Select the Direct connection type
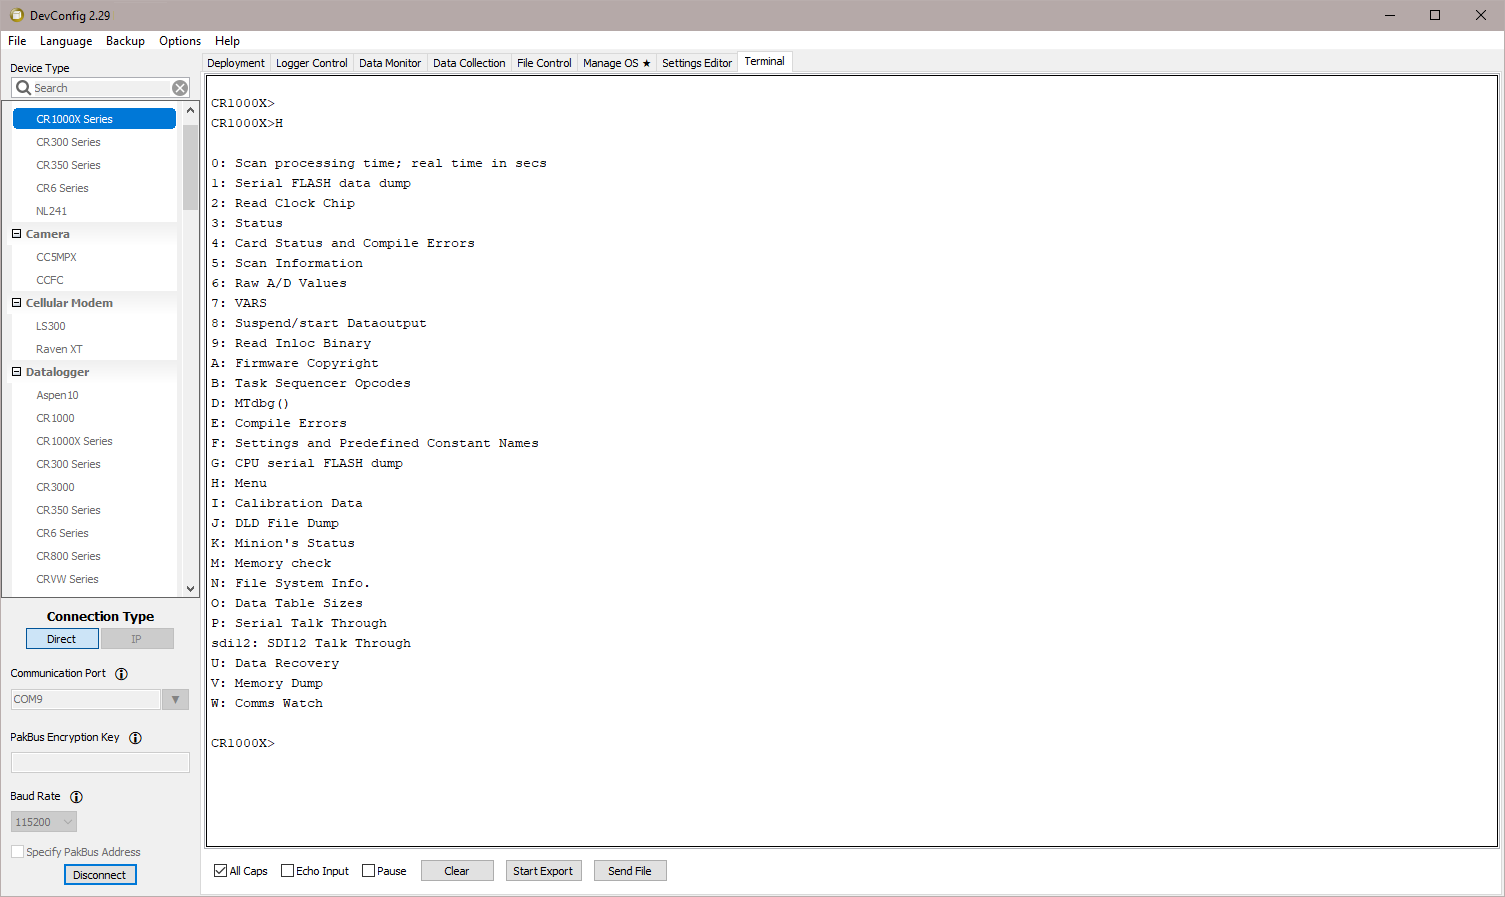The width and height of the screenshot is (1505, 897). point(62,639)
